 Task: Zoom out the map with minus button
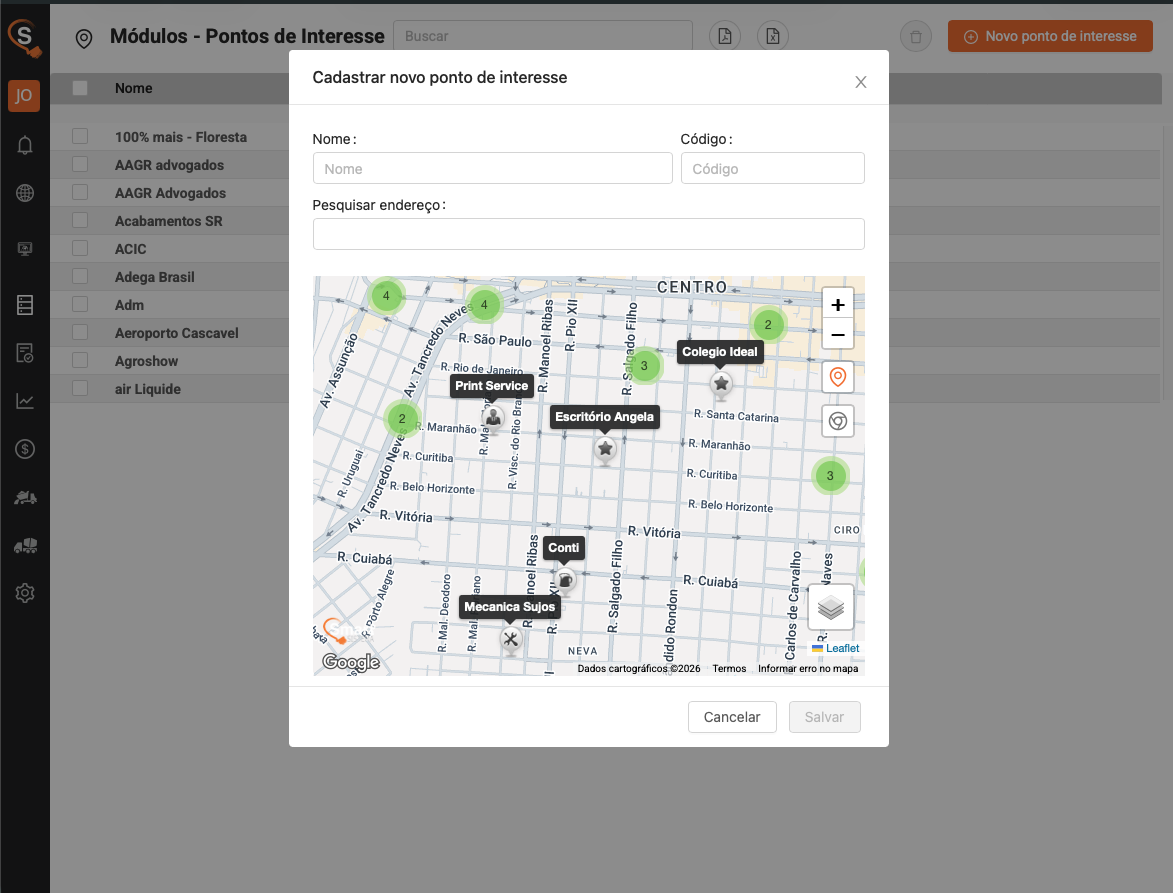tap(838, 334)
